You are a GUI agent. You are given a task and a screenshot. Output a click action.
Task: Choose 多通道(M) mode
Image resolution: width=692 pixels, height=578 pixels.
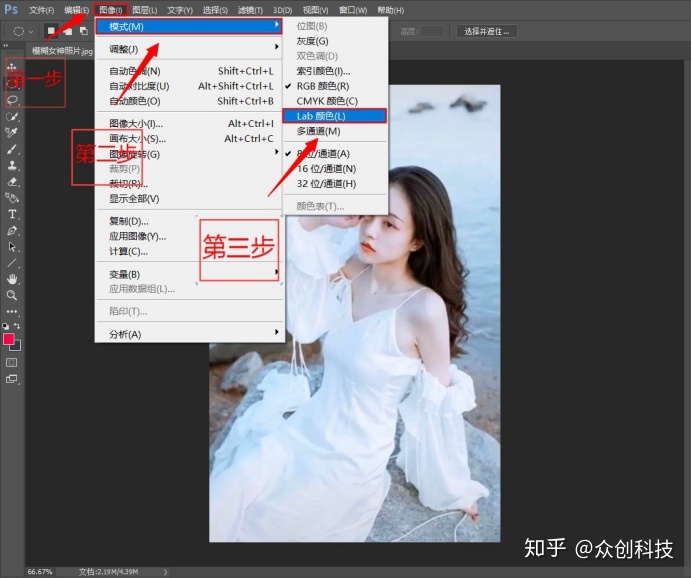coord(335,131)
